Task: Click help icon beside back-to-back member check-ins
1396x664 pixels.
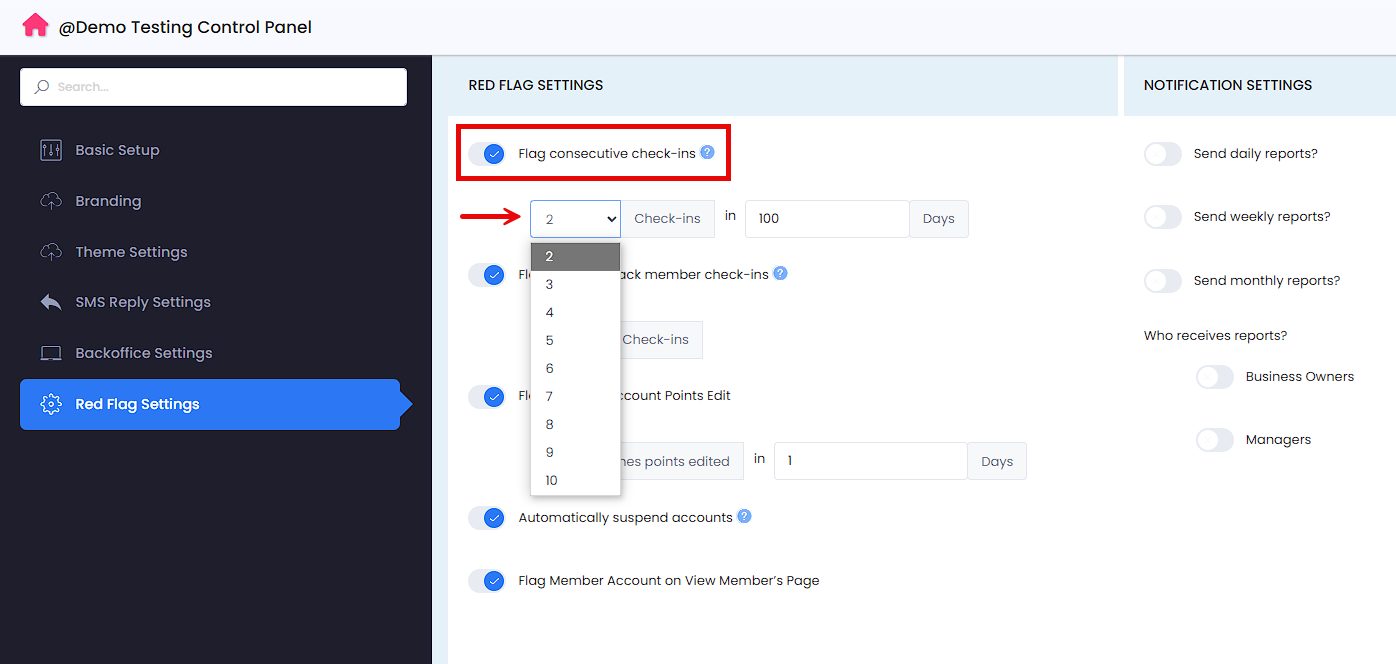Action: tap(780, 273)
